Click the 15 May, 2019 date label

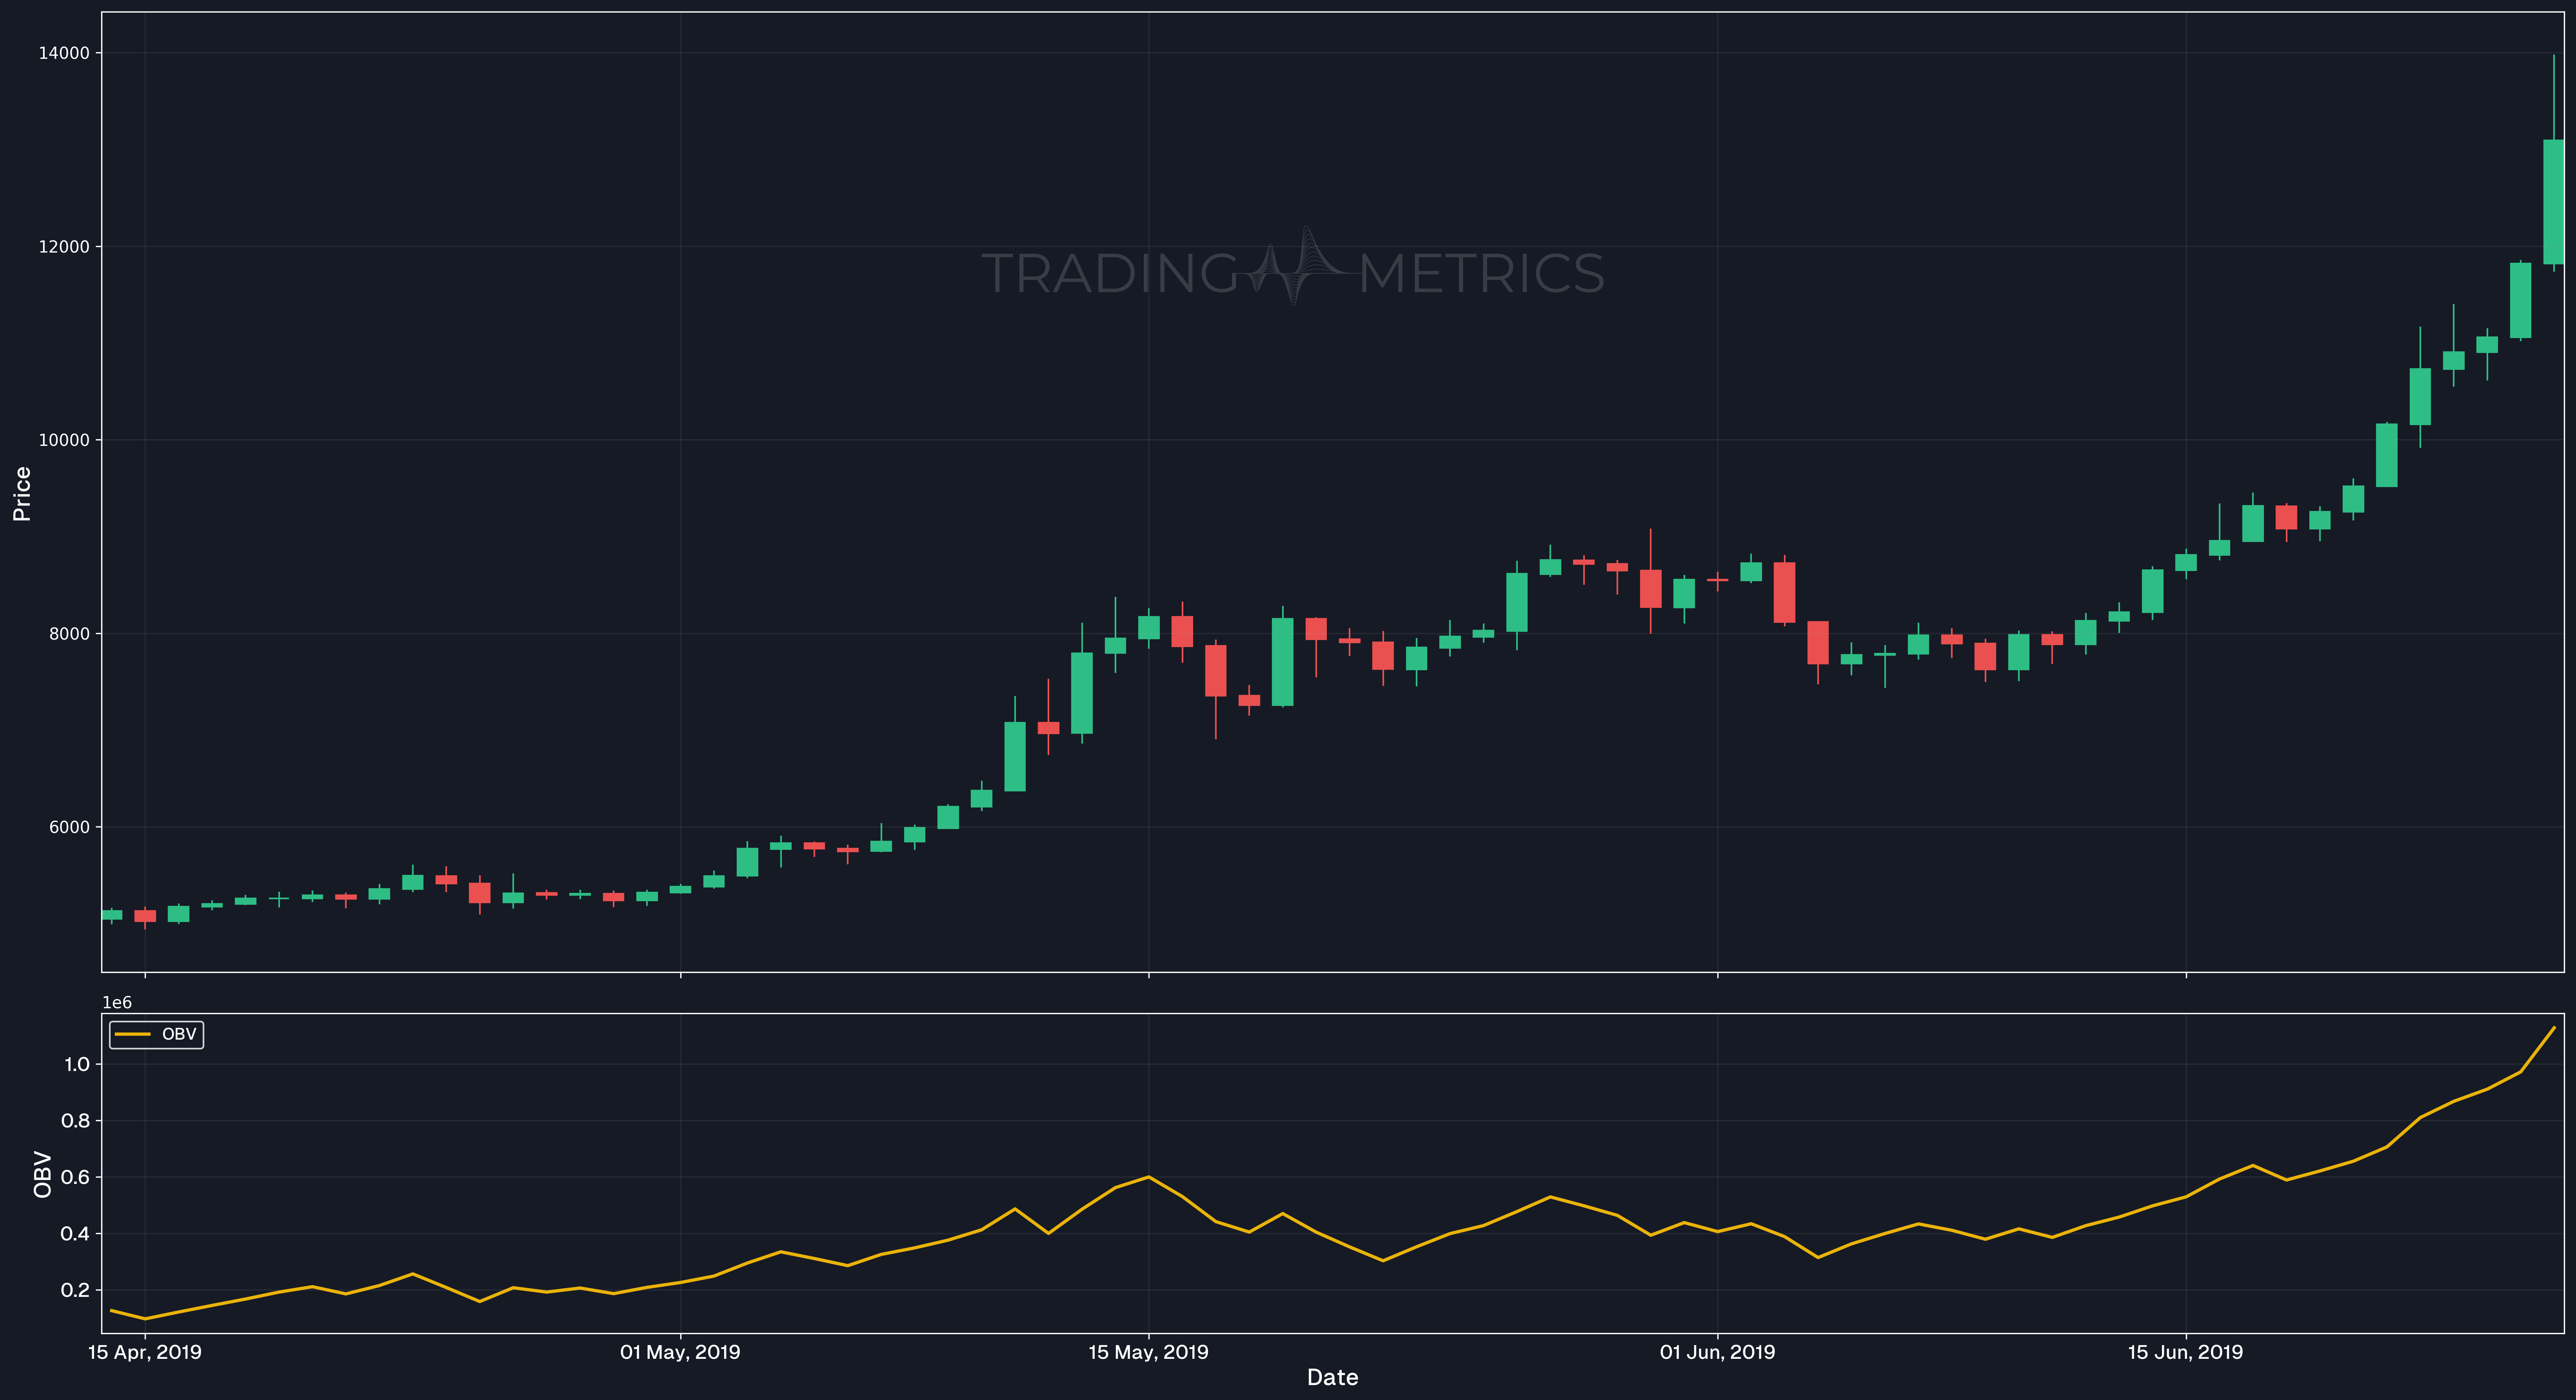tap(1148, 1352)
